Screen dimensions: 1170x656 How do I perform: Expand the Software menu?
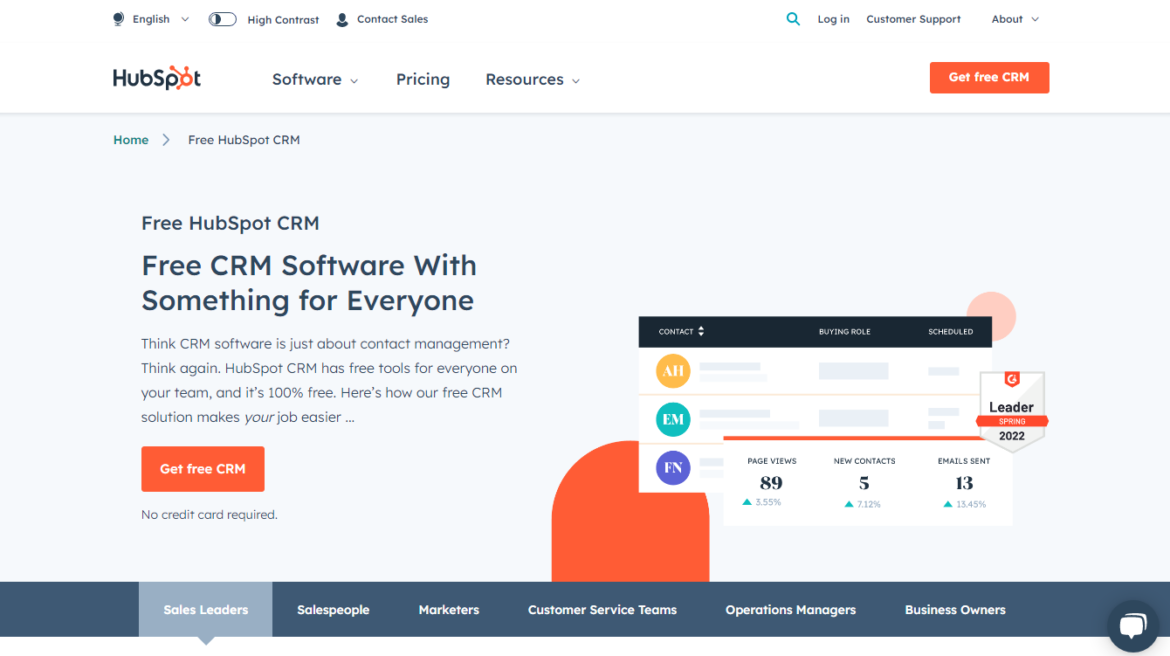pyautogui.click(x=315, y=79)
